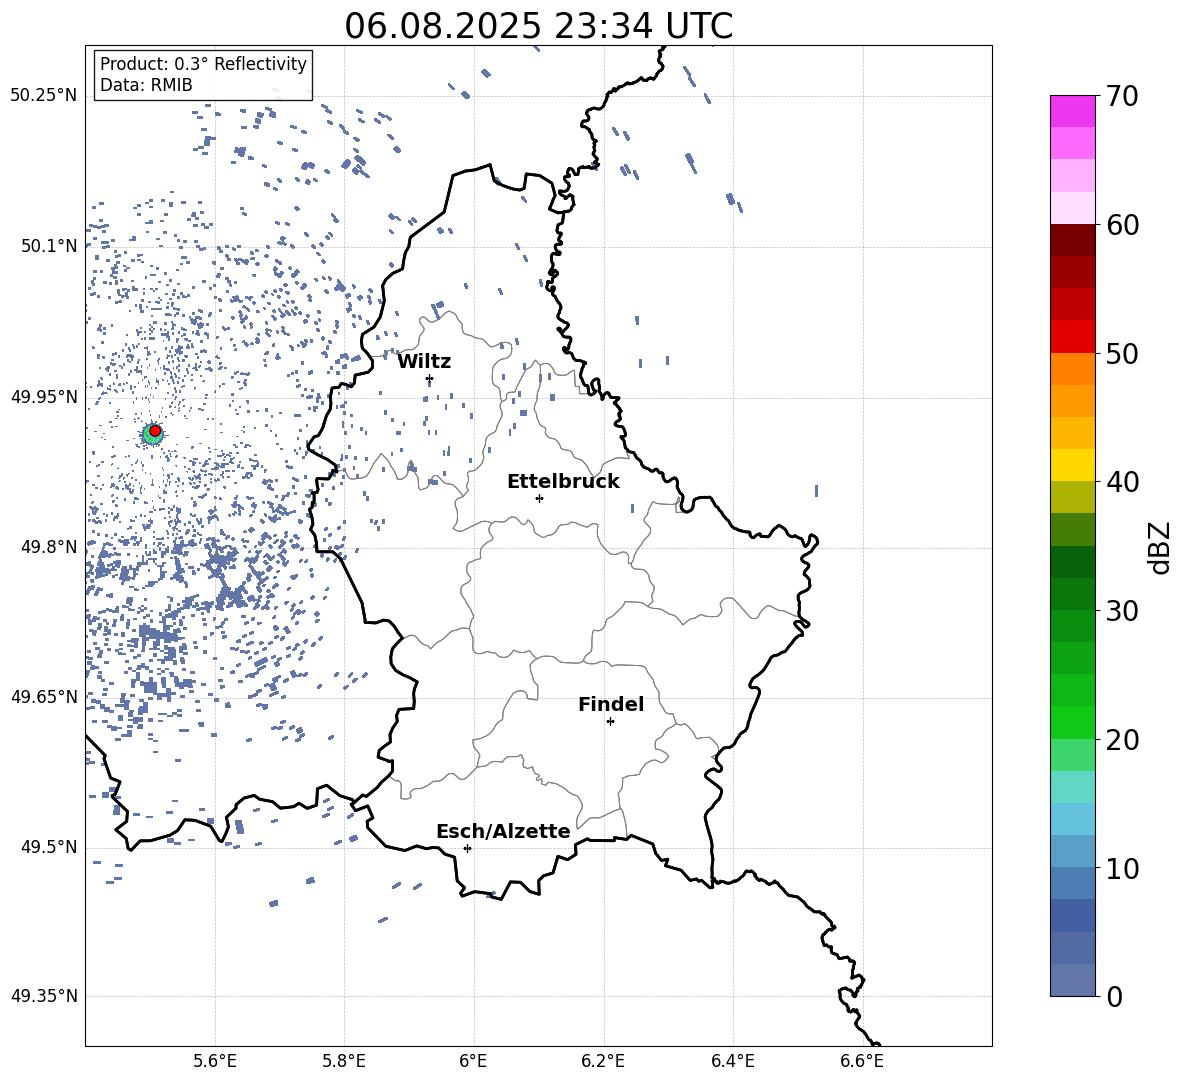
Task: Click the 49.35°N latitude label
Action: [44, 996]
